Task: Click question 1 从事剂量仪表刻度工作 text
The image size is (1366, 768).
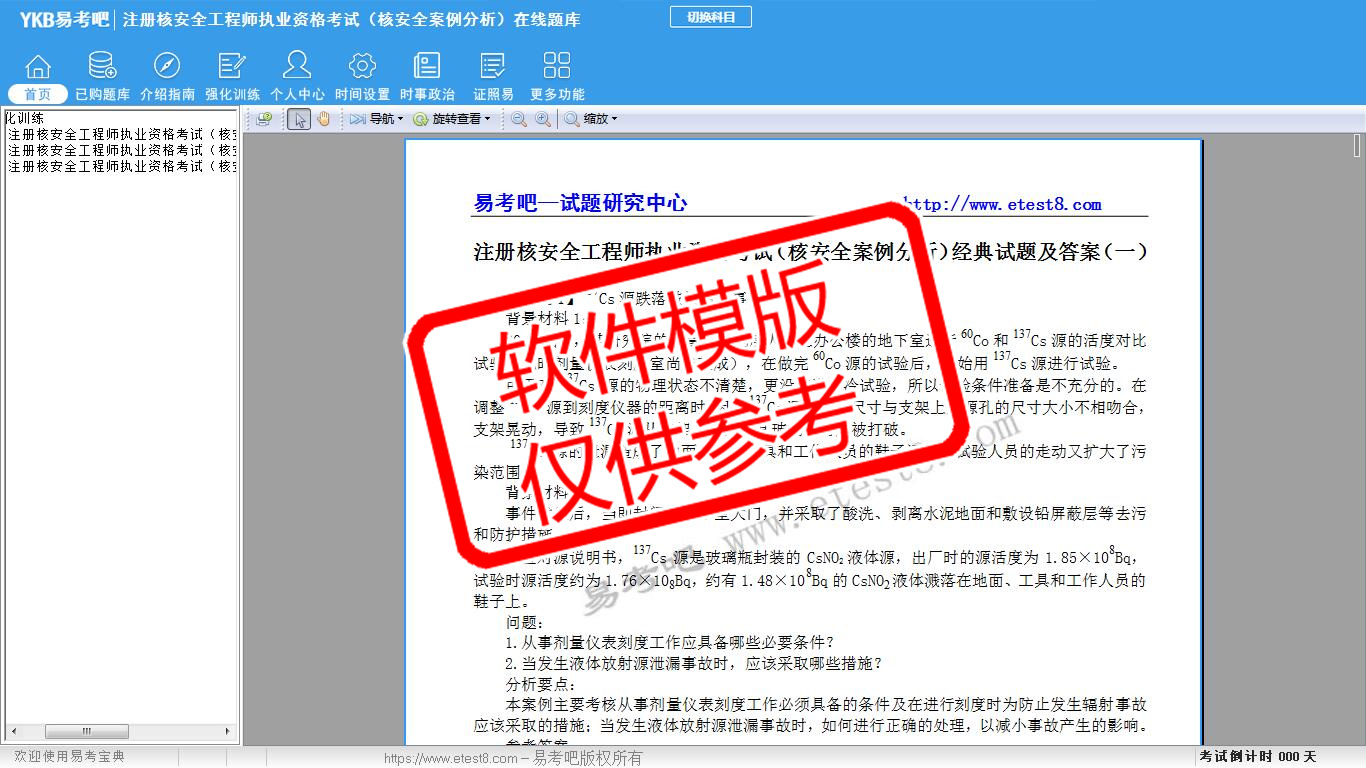Action: pos(670,642)
